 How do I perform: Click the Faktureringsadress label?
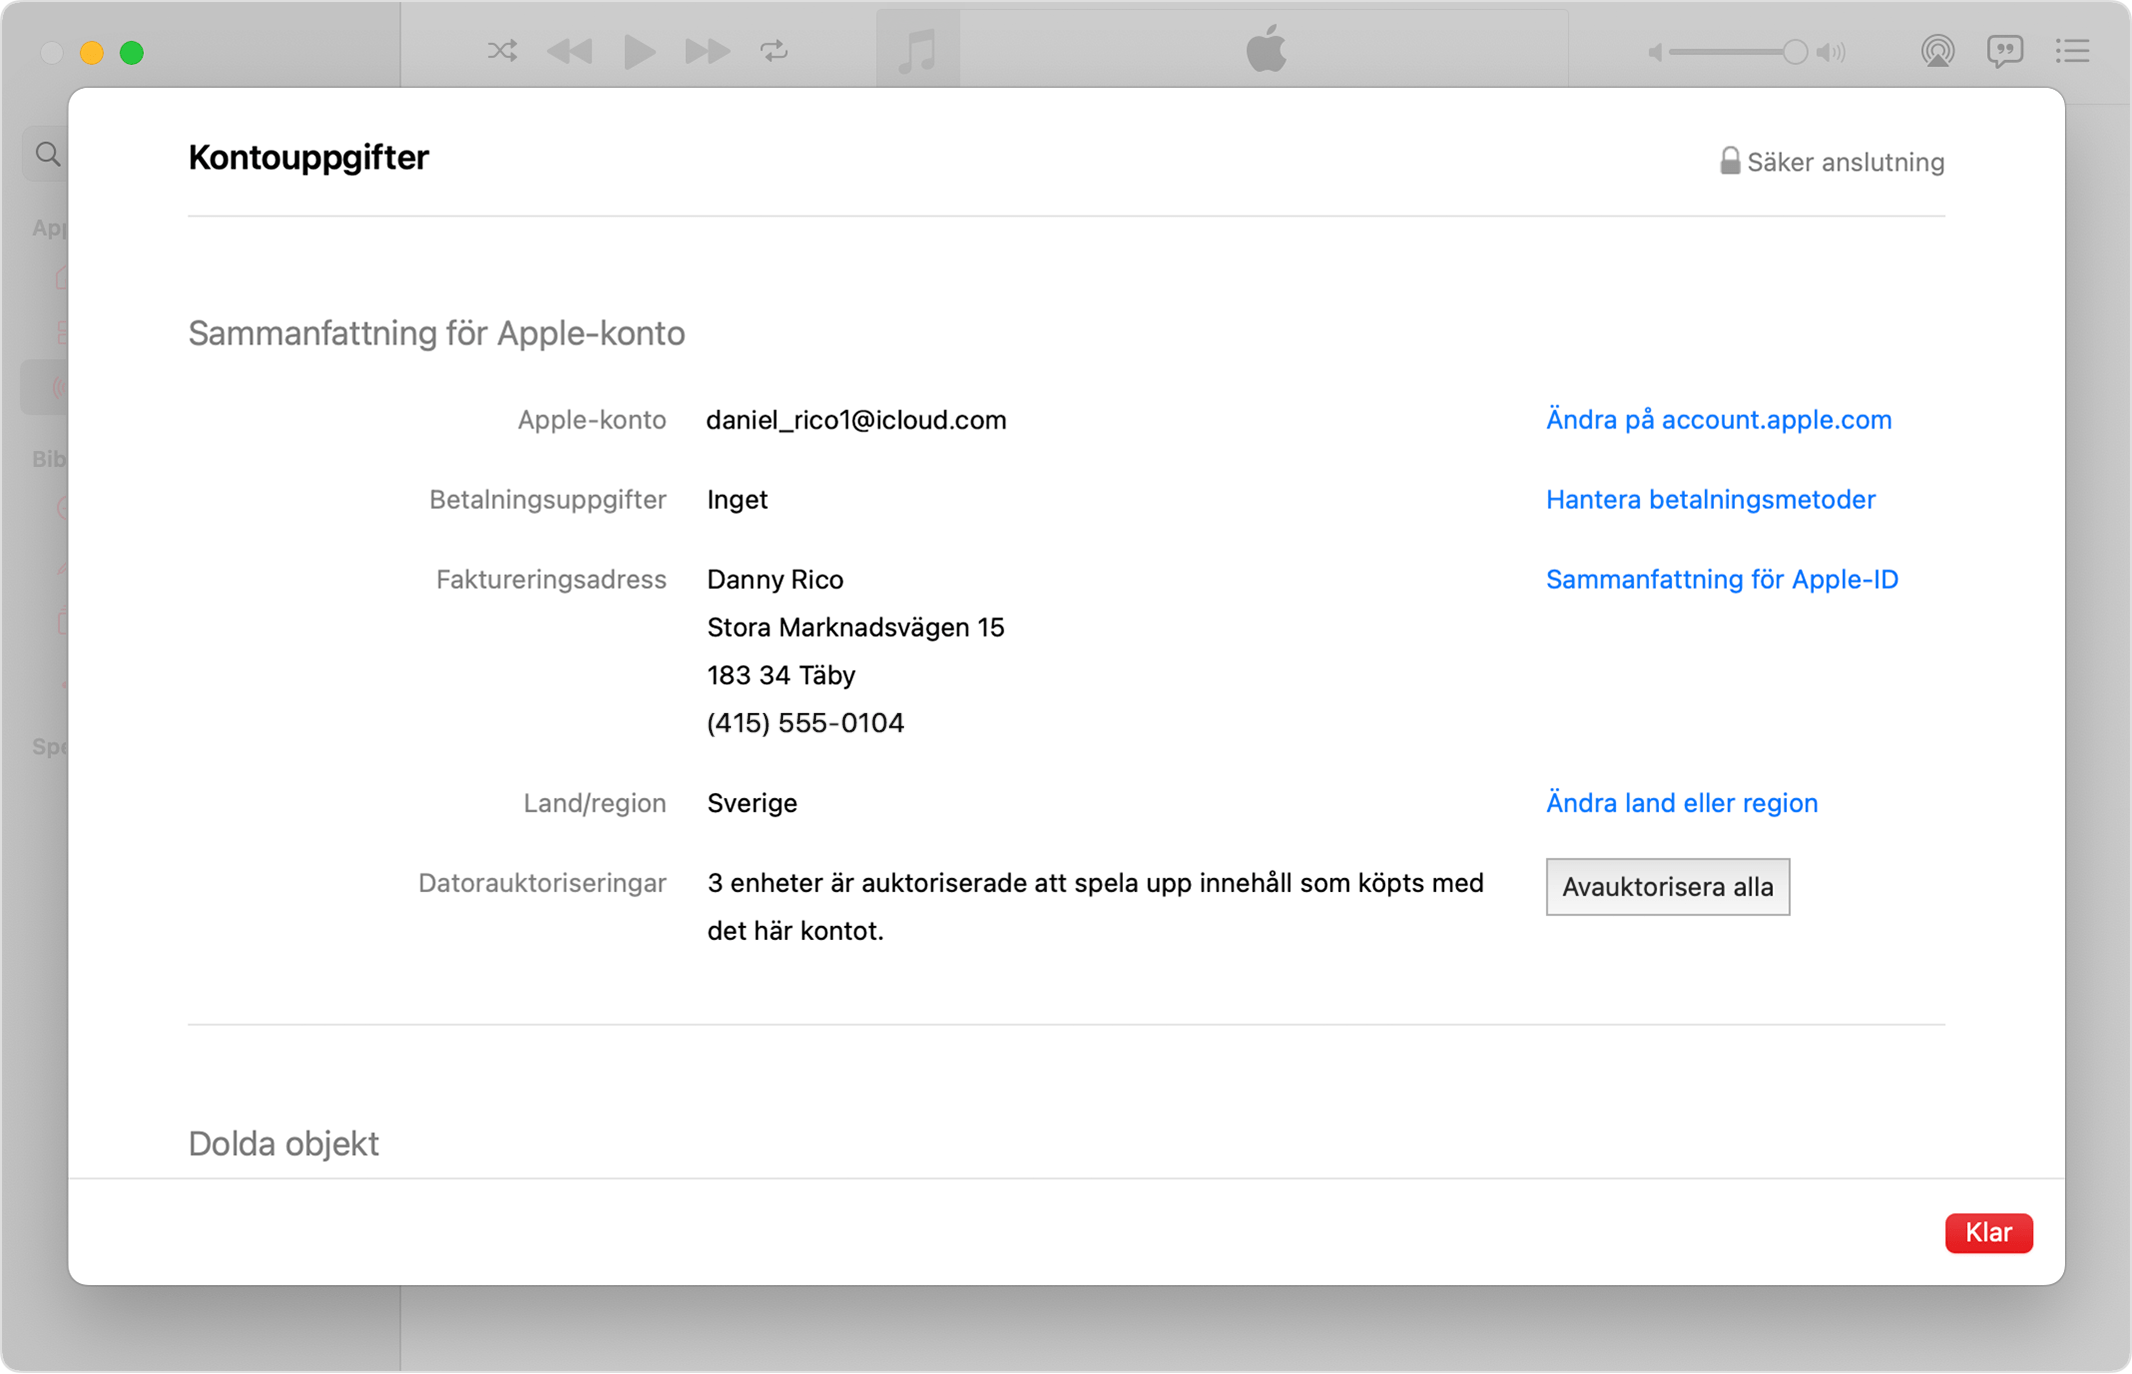(551, 580)
